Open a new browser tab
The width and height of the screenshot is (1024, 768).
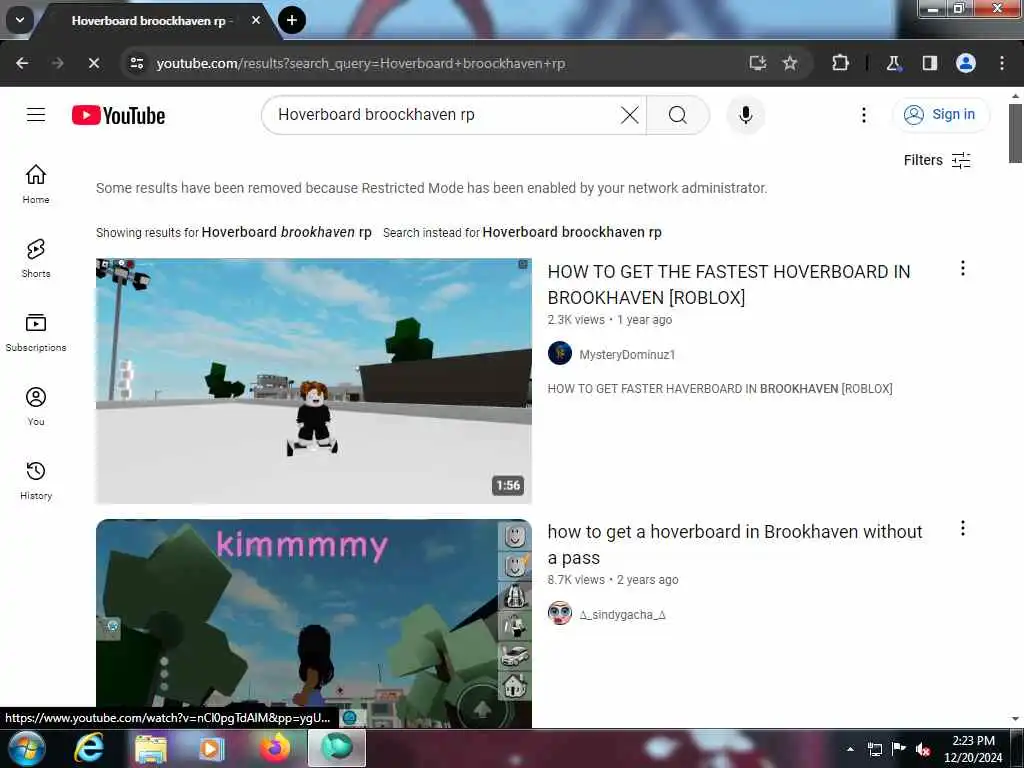tap(291, 20)
